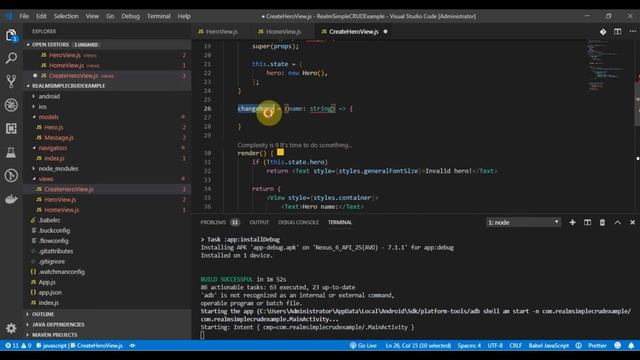The width and height of the screenshot is (640, 360).
Task: Open the Debug view in activity bar
Action: click(x=11, y=105)
